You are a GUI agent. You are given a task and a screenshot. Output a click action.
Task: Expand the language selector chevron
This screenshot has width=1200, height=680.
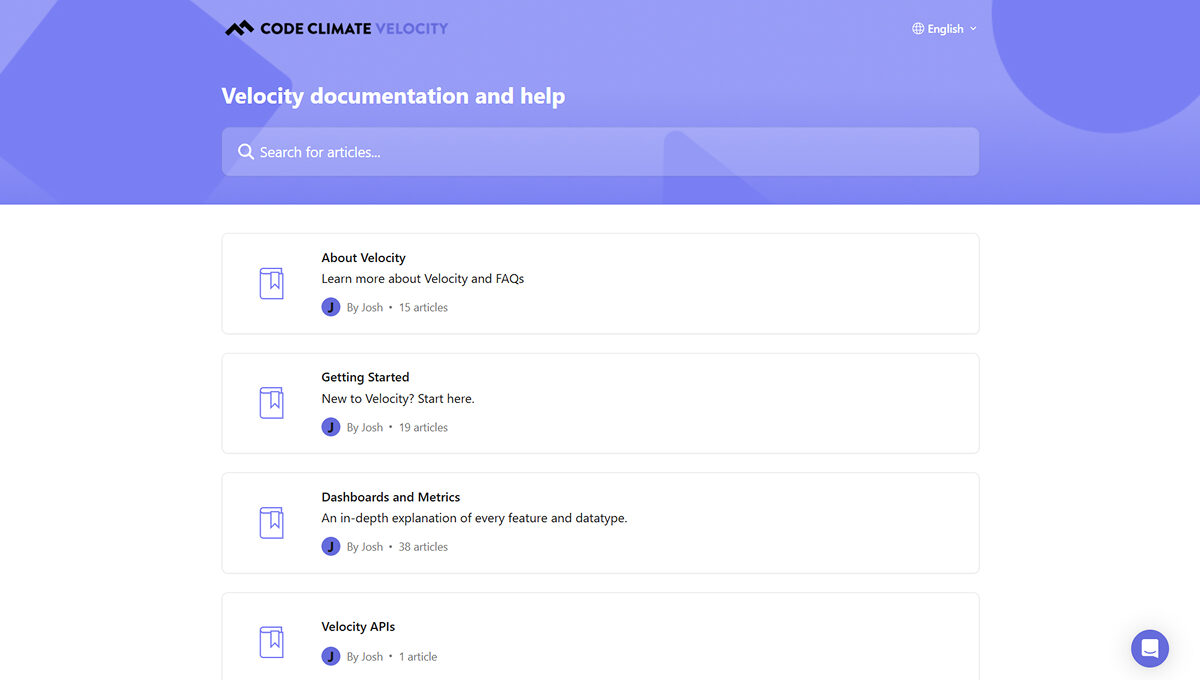click(x=973, y=29)
